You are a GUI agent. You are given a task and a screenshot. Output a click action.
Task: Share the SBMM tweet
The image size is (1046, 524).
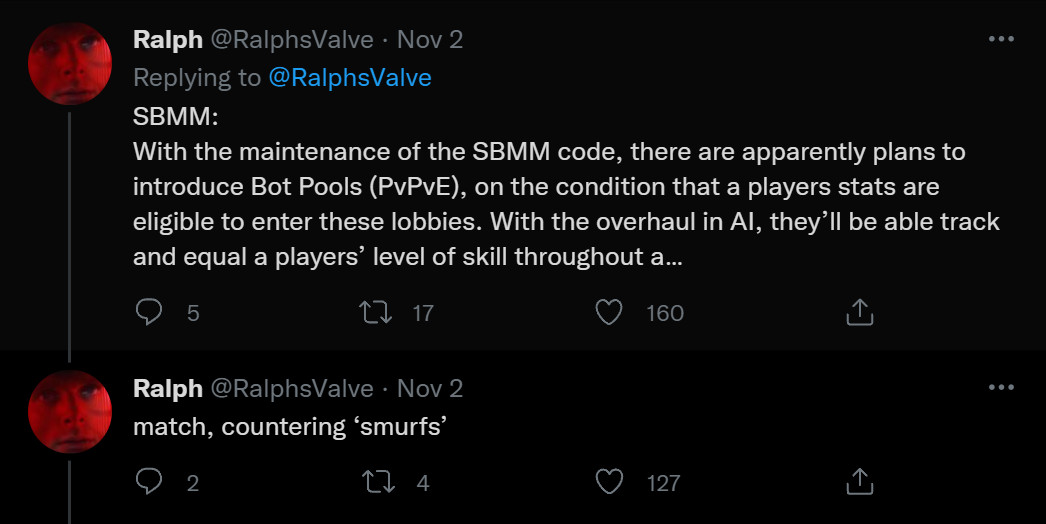pos(860,313)
